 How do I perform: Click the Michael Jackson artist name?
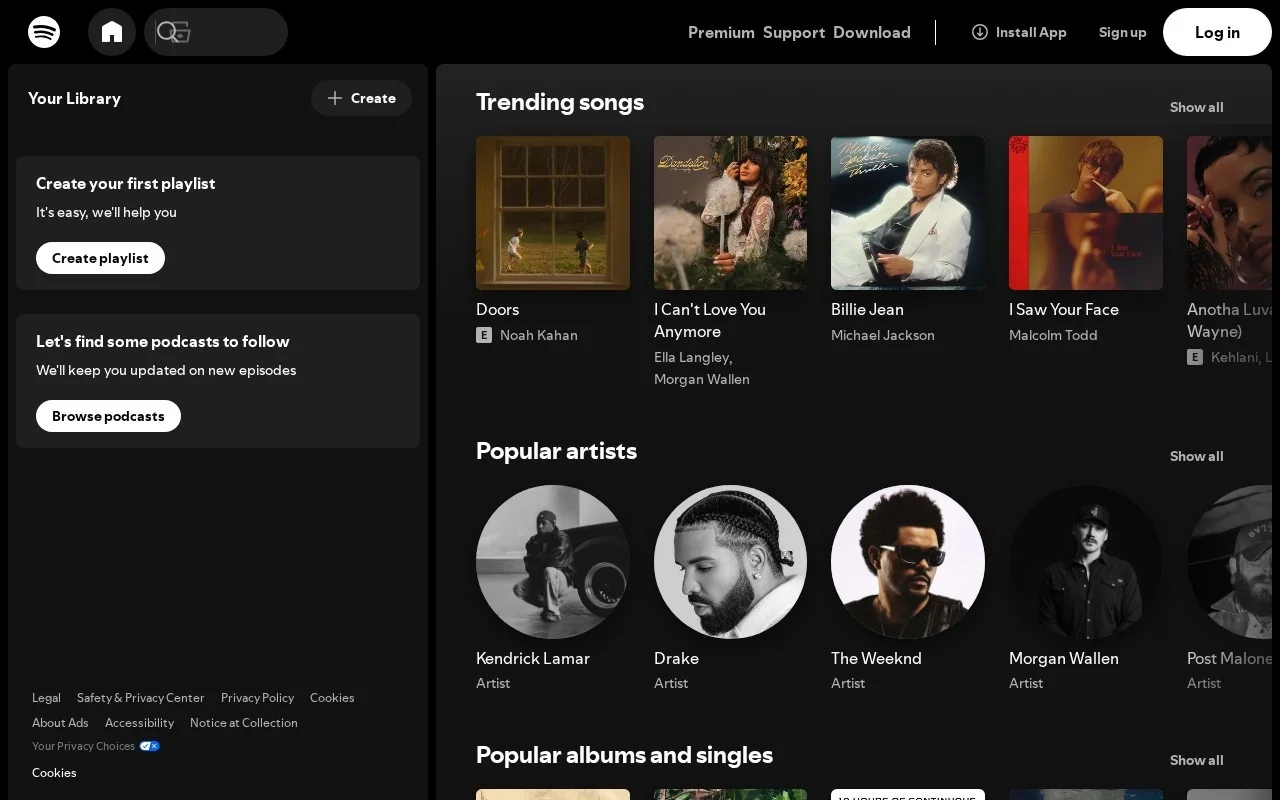tap(883, 335)
